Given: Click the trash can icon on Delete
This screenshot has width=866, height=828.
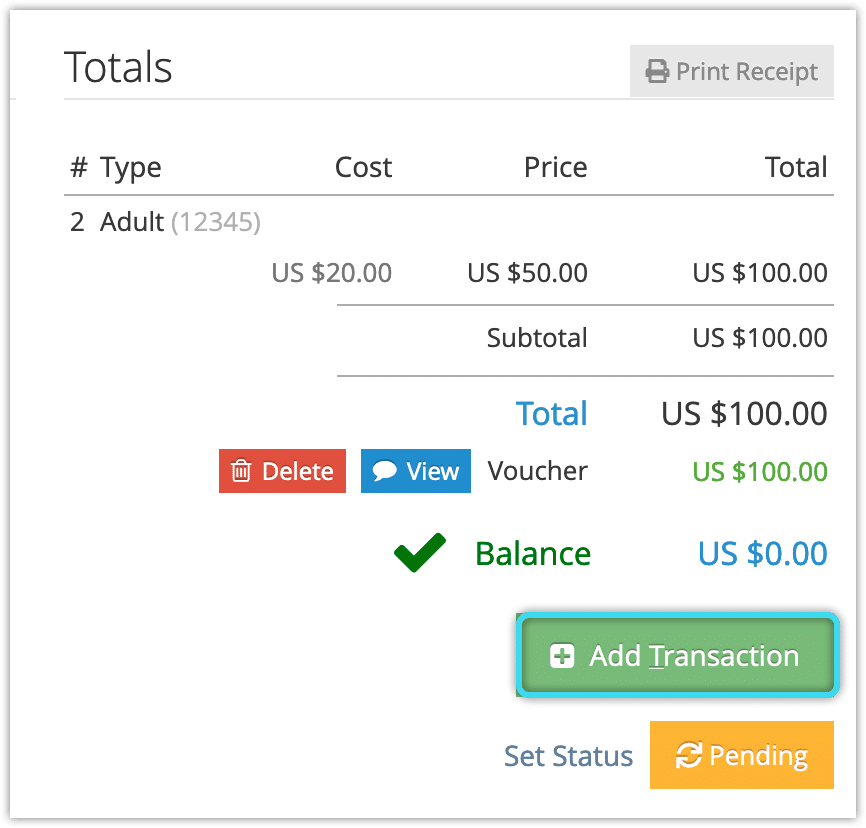Looking at the screenshot, I should click(x=241, y=471).
